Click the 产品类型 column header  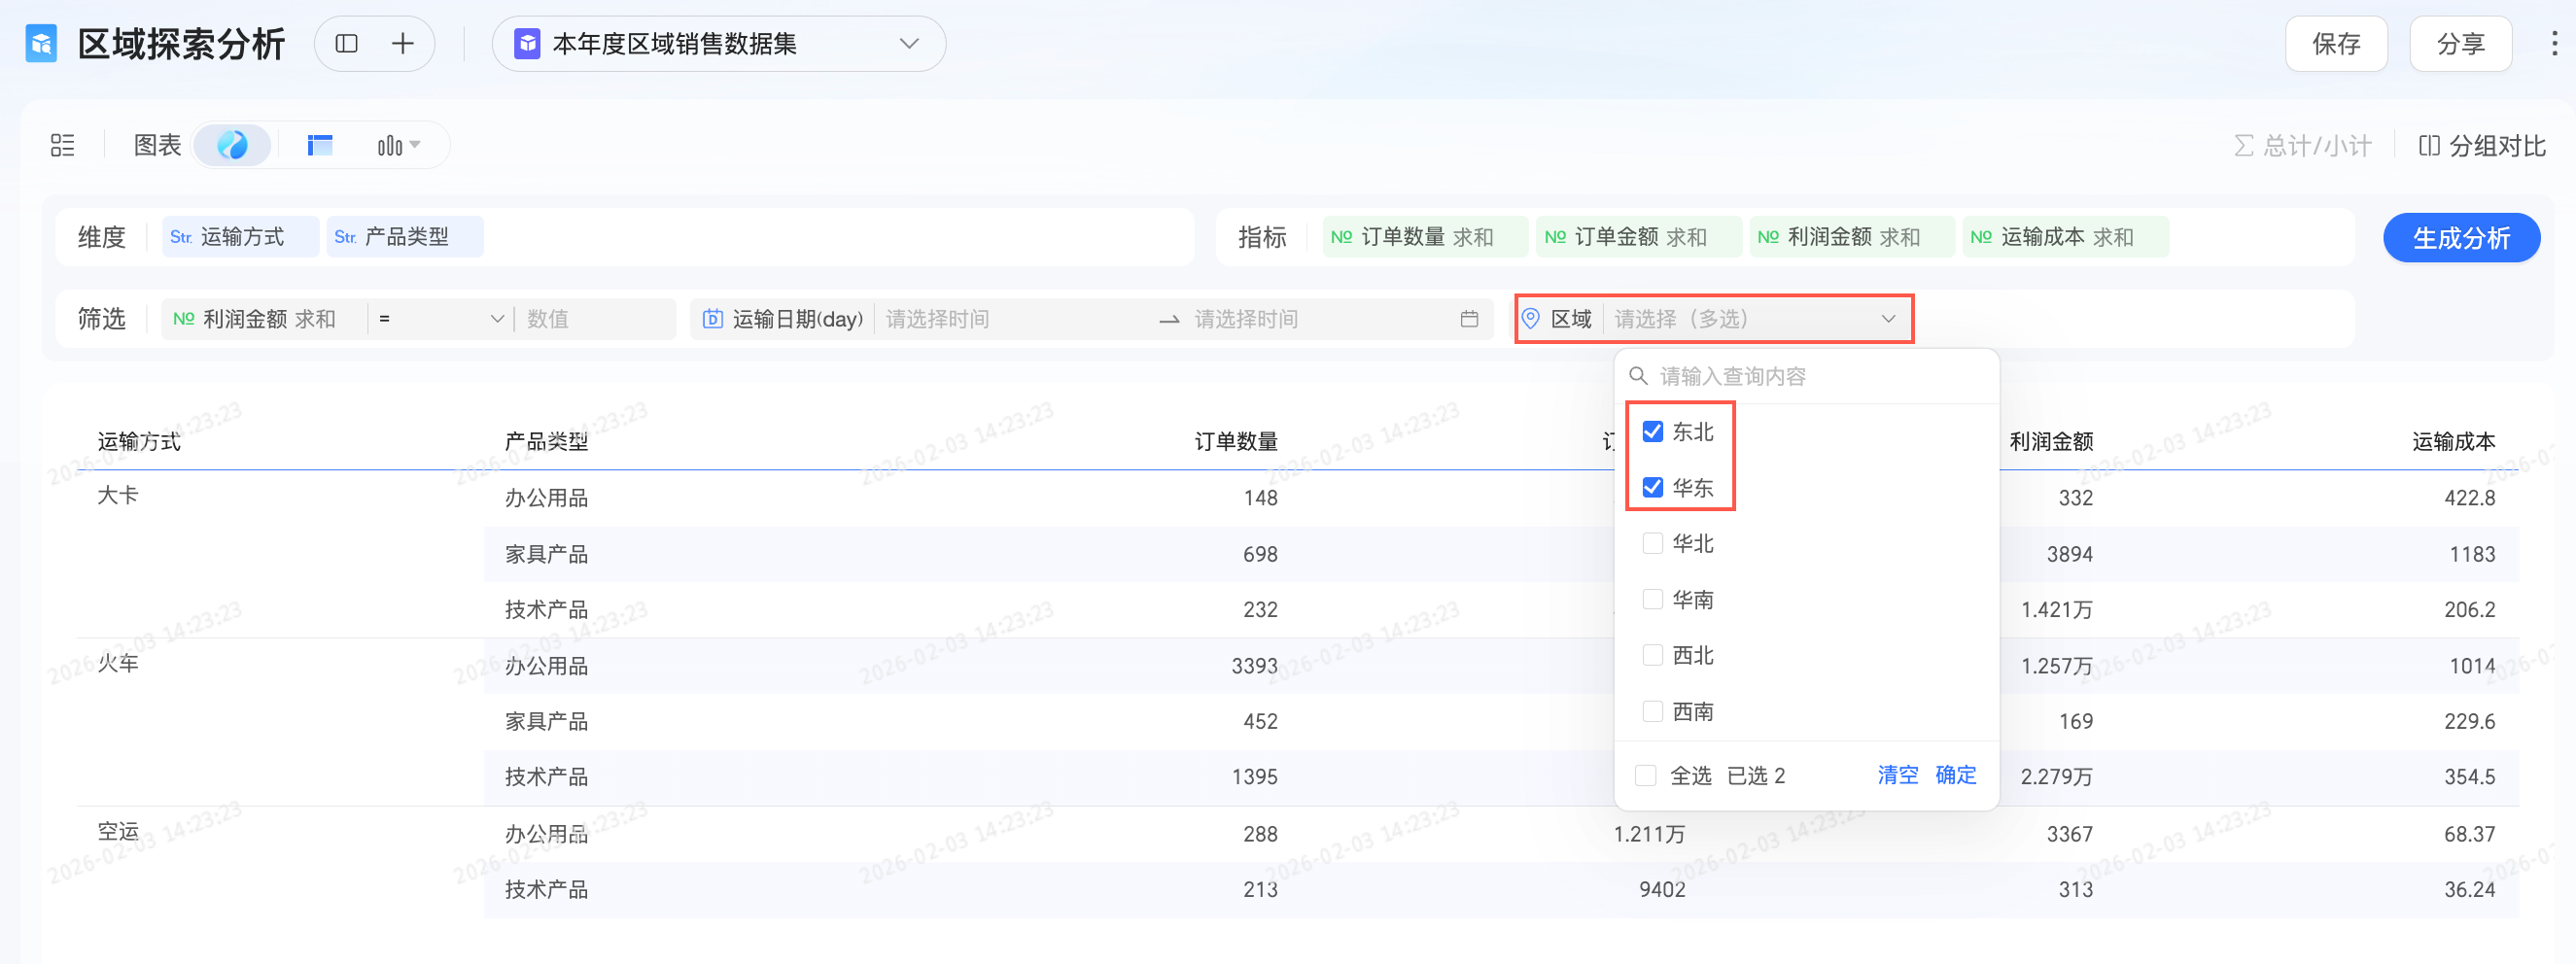click(546, 441)
